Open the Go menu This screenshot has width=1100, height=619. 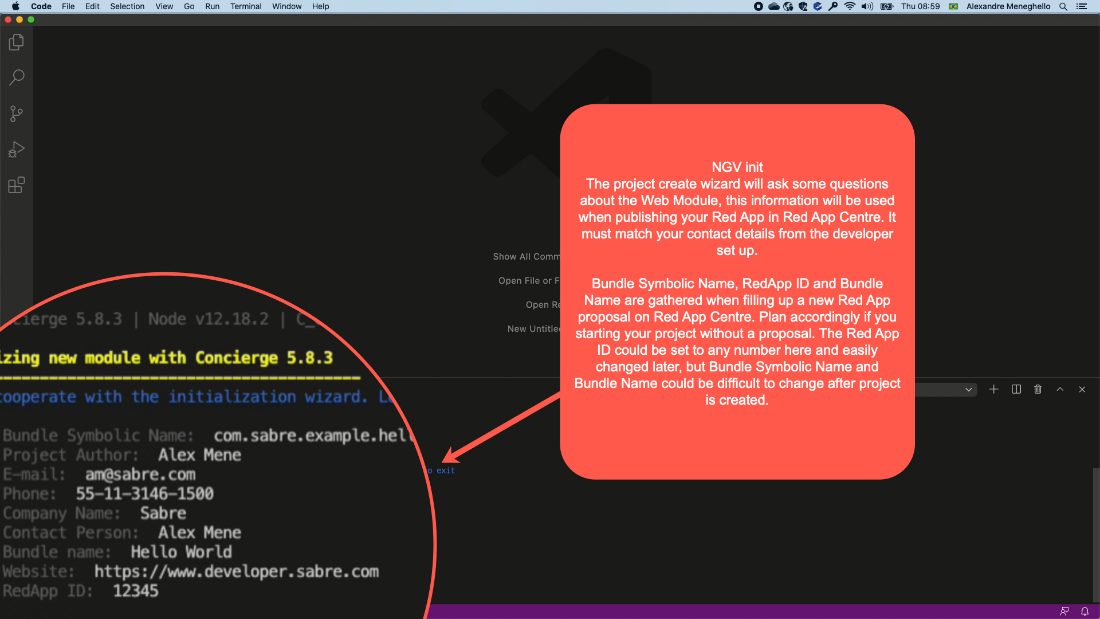[189, 6]
